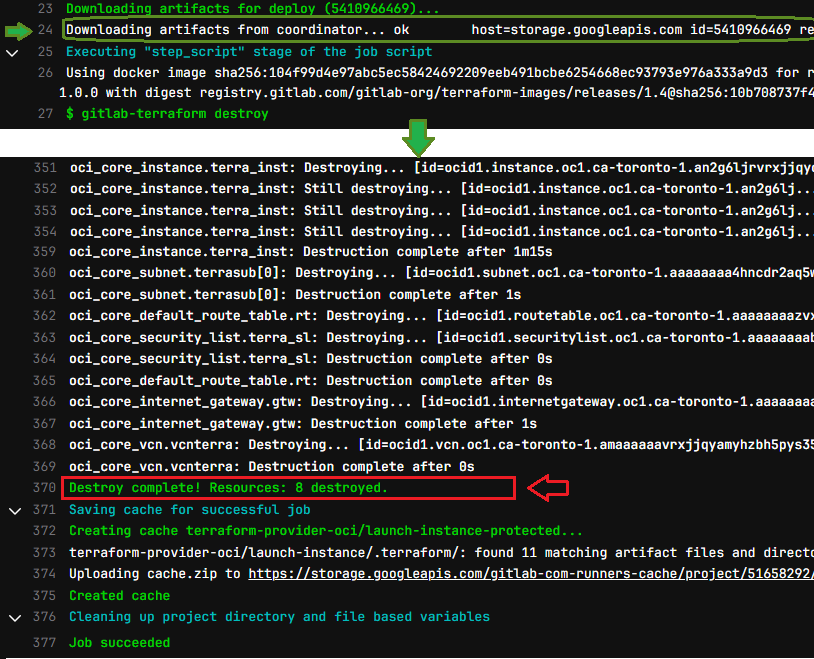Click line number 23 in the log
The image size is (814, 659).
(45, 9)
